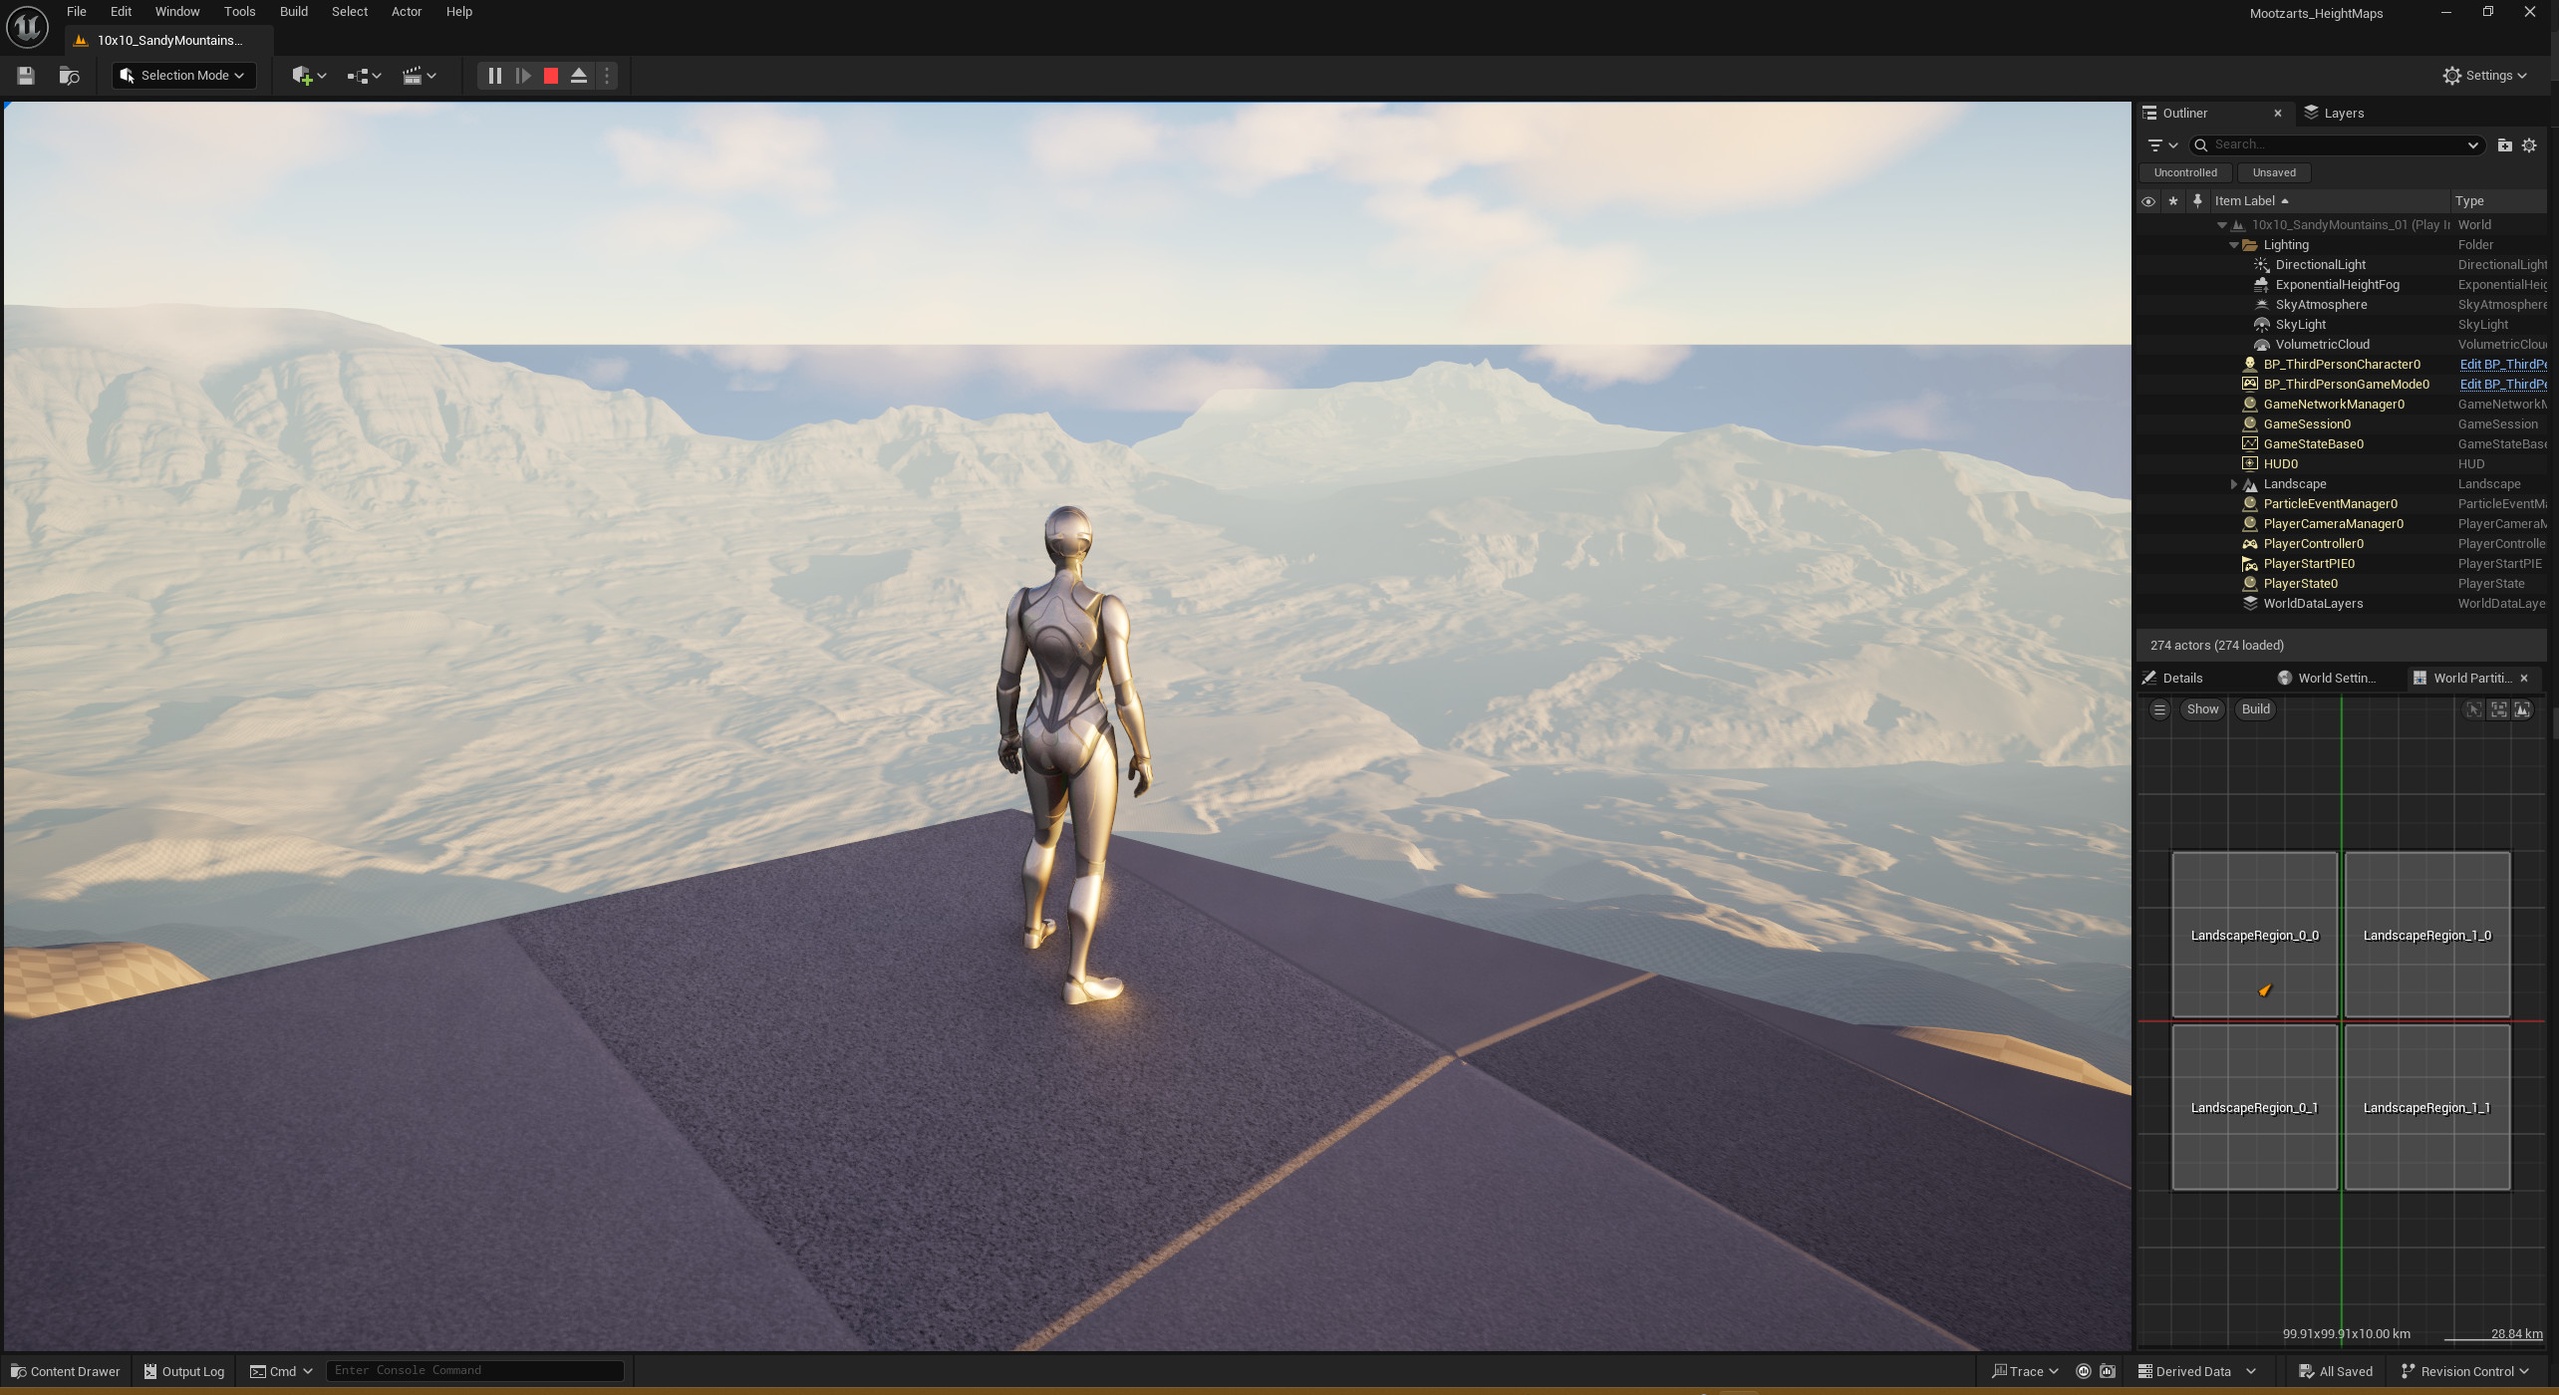The image size is (2559, 1395).
Task: Click the add folder icon in Outliner
Action: (x=2504, y=145)
